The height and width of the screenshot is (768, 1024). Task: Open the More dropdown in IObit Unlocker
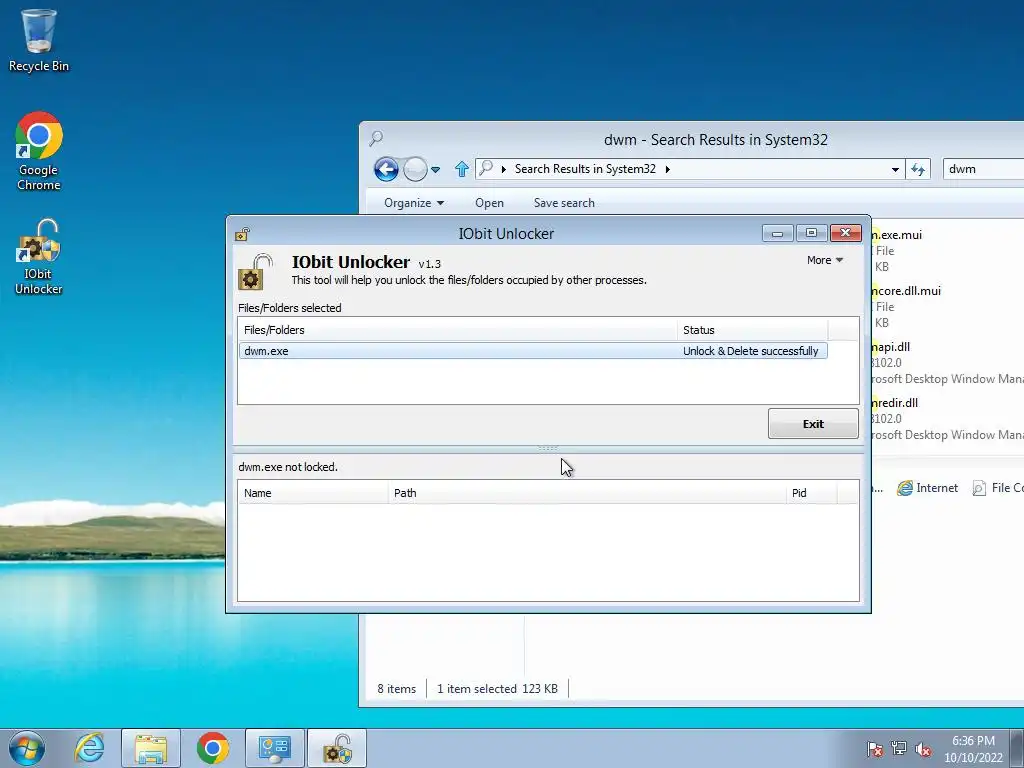(825, 260)
